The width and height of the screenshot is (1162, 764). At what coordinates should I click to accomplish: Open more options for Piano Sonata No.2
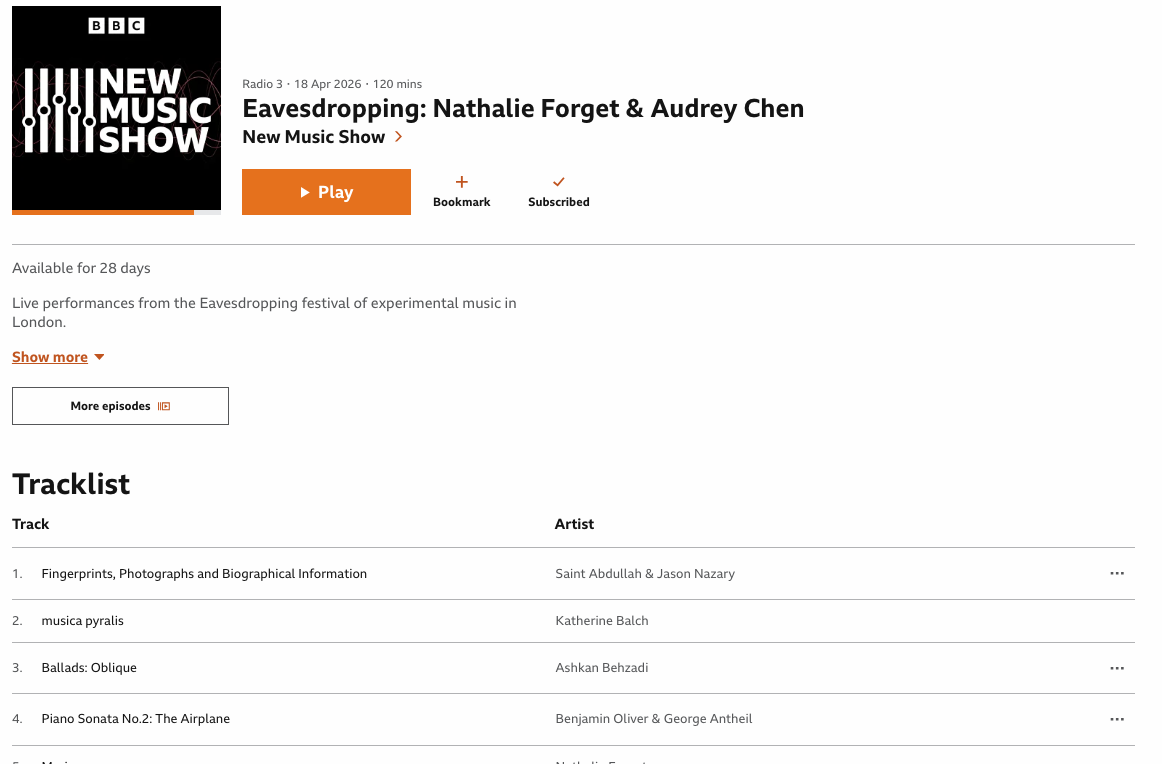pos(1117,719)
